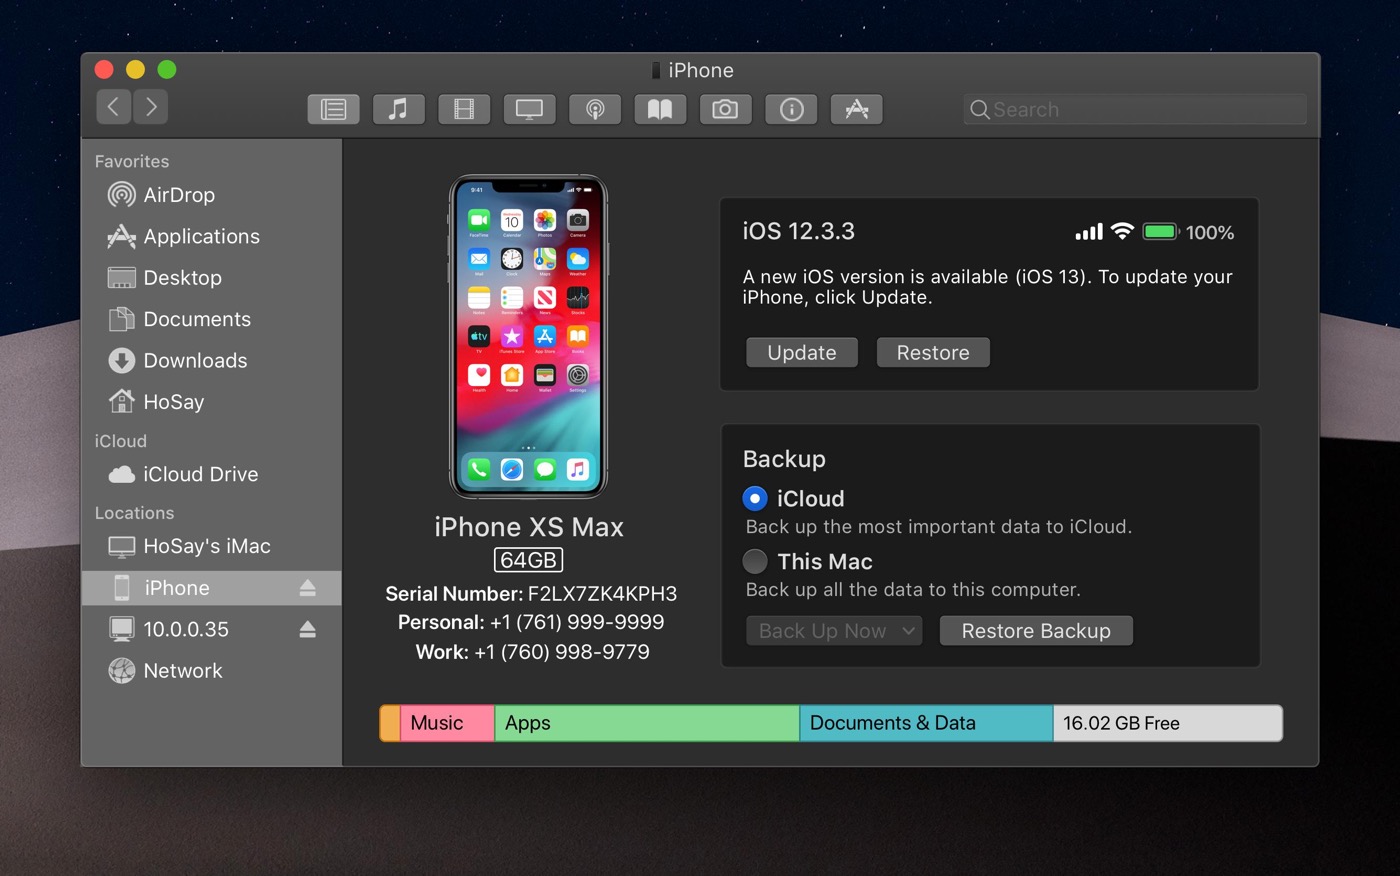Click the iPhone XS Max device image

[528, 337]
